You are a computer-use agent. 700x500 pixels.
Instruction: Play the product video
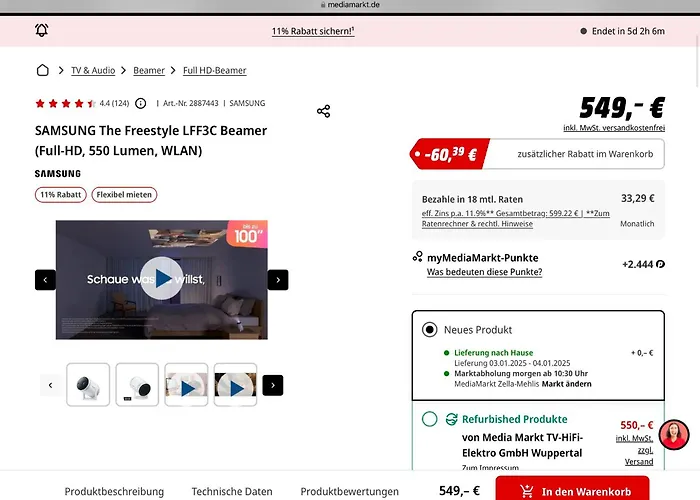point(162,279)
